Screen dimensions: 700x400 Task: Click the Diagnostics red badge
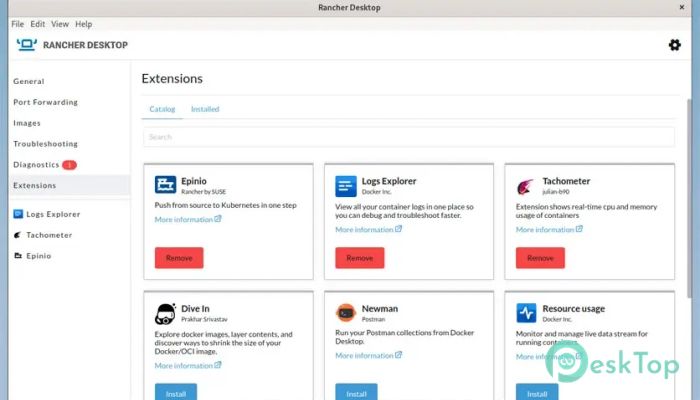coord(69,165)
